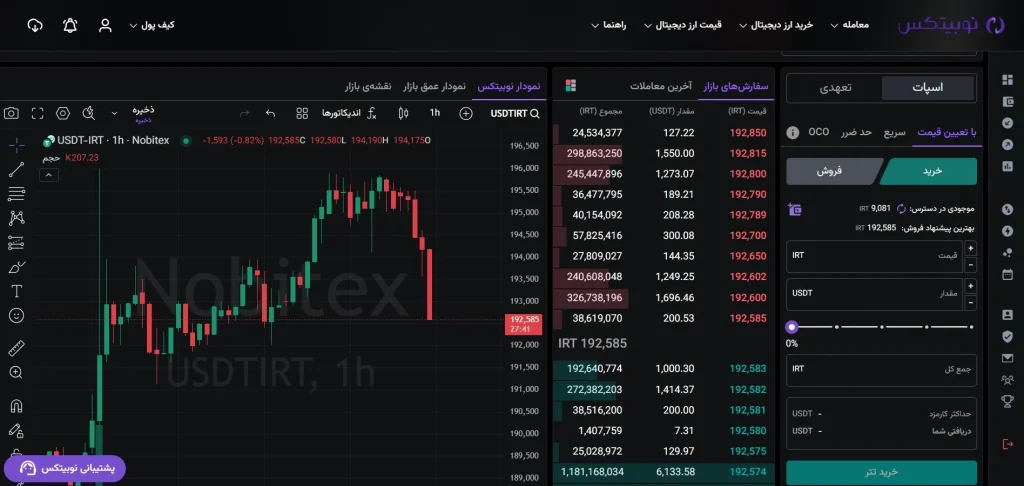Screen dimensions: 1024x486
Task: Select the market orders (سفارش‌های بازار) tab
Action: click(x=737, y=86)
